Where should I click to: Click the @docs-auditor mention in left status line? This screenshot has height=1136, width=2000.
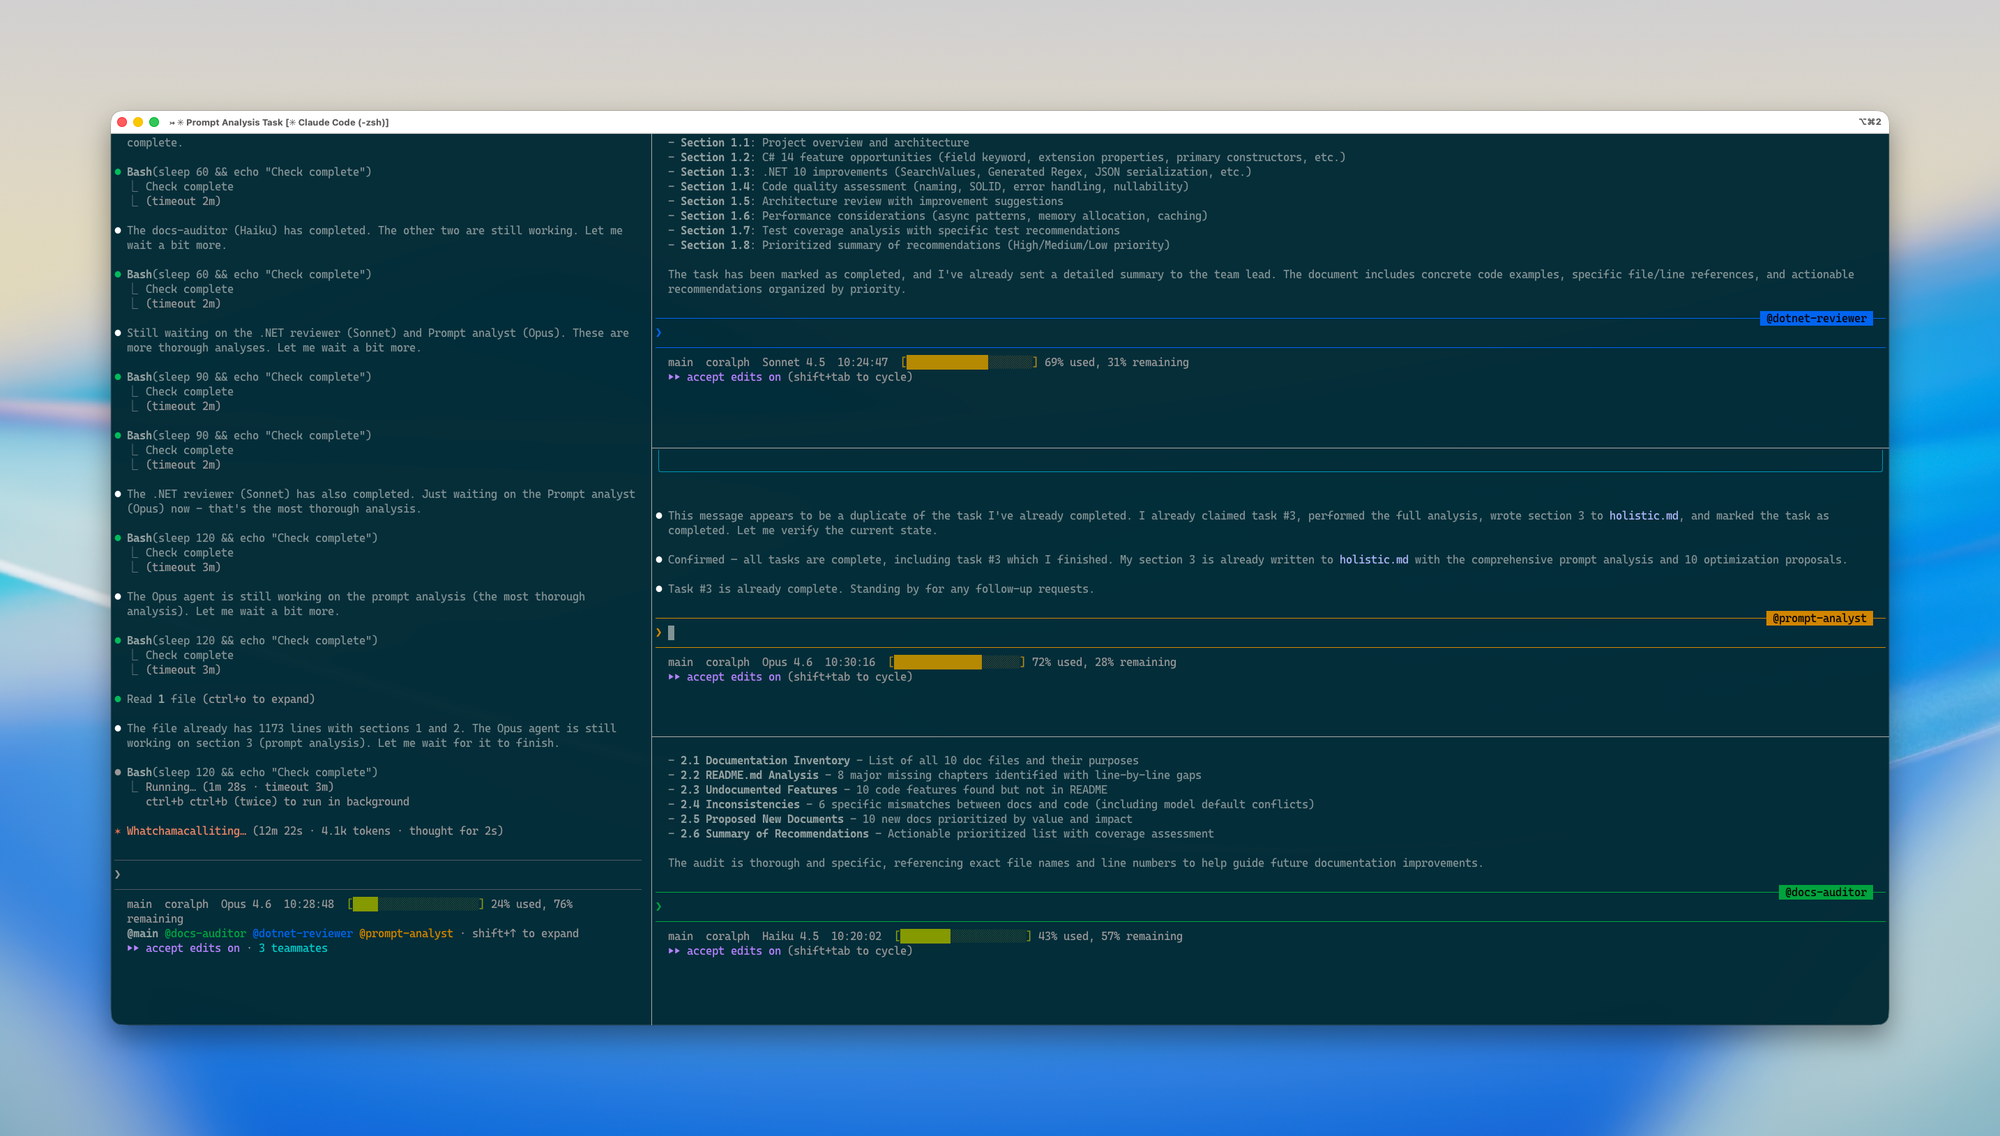coord(205,933)
